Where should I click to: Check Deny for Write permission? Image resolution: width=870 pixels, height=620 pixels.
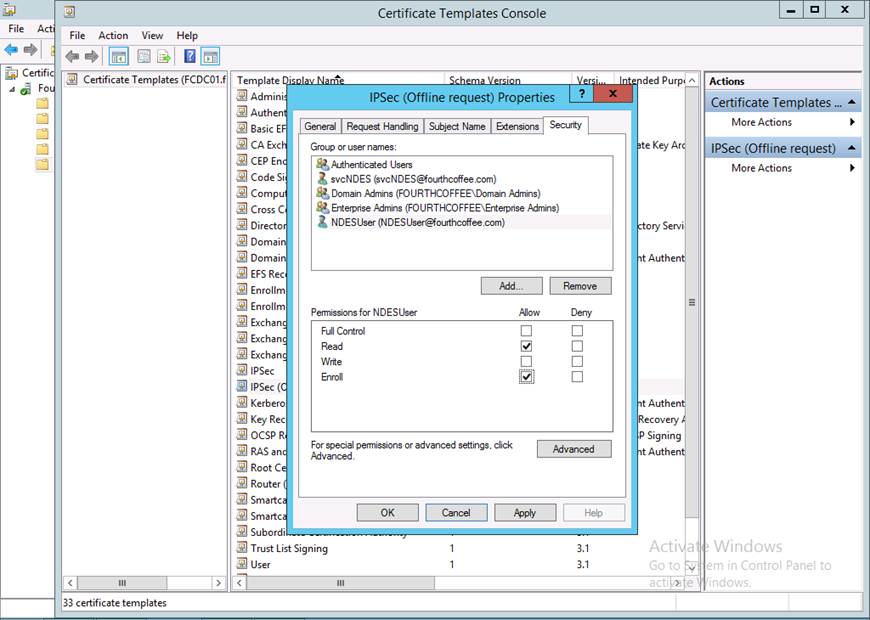click(577, 362)
